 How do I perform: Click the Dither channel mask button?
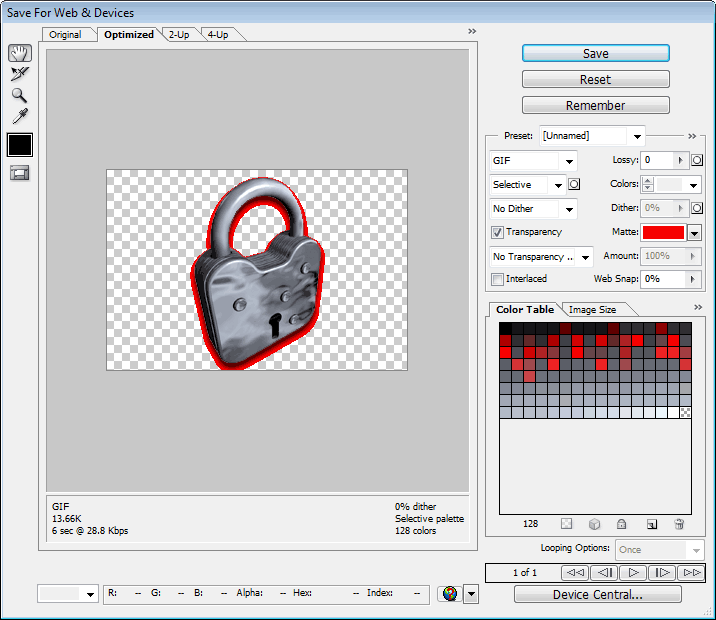coord(697,208)
